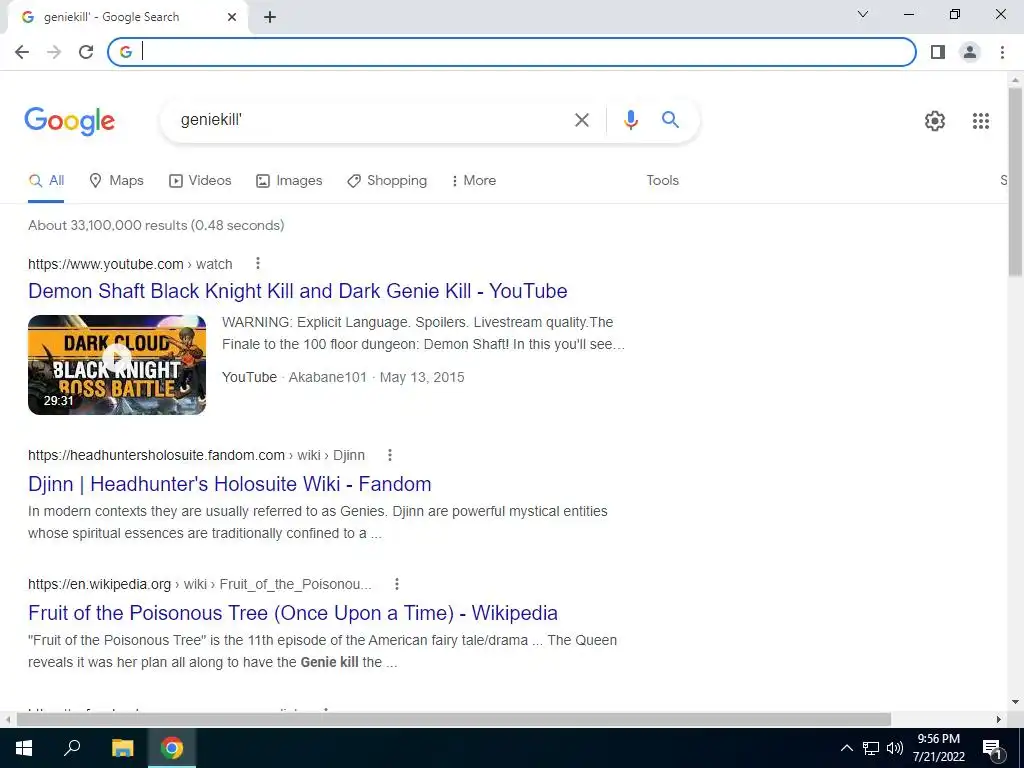This screenshot has width=1024, height=768.
Task: Click in the Chrome address bar
Action: pyautogui.click(x=511, y=52)
